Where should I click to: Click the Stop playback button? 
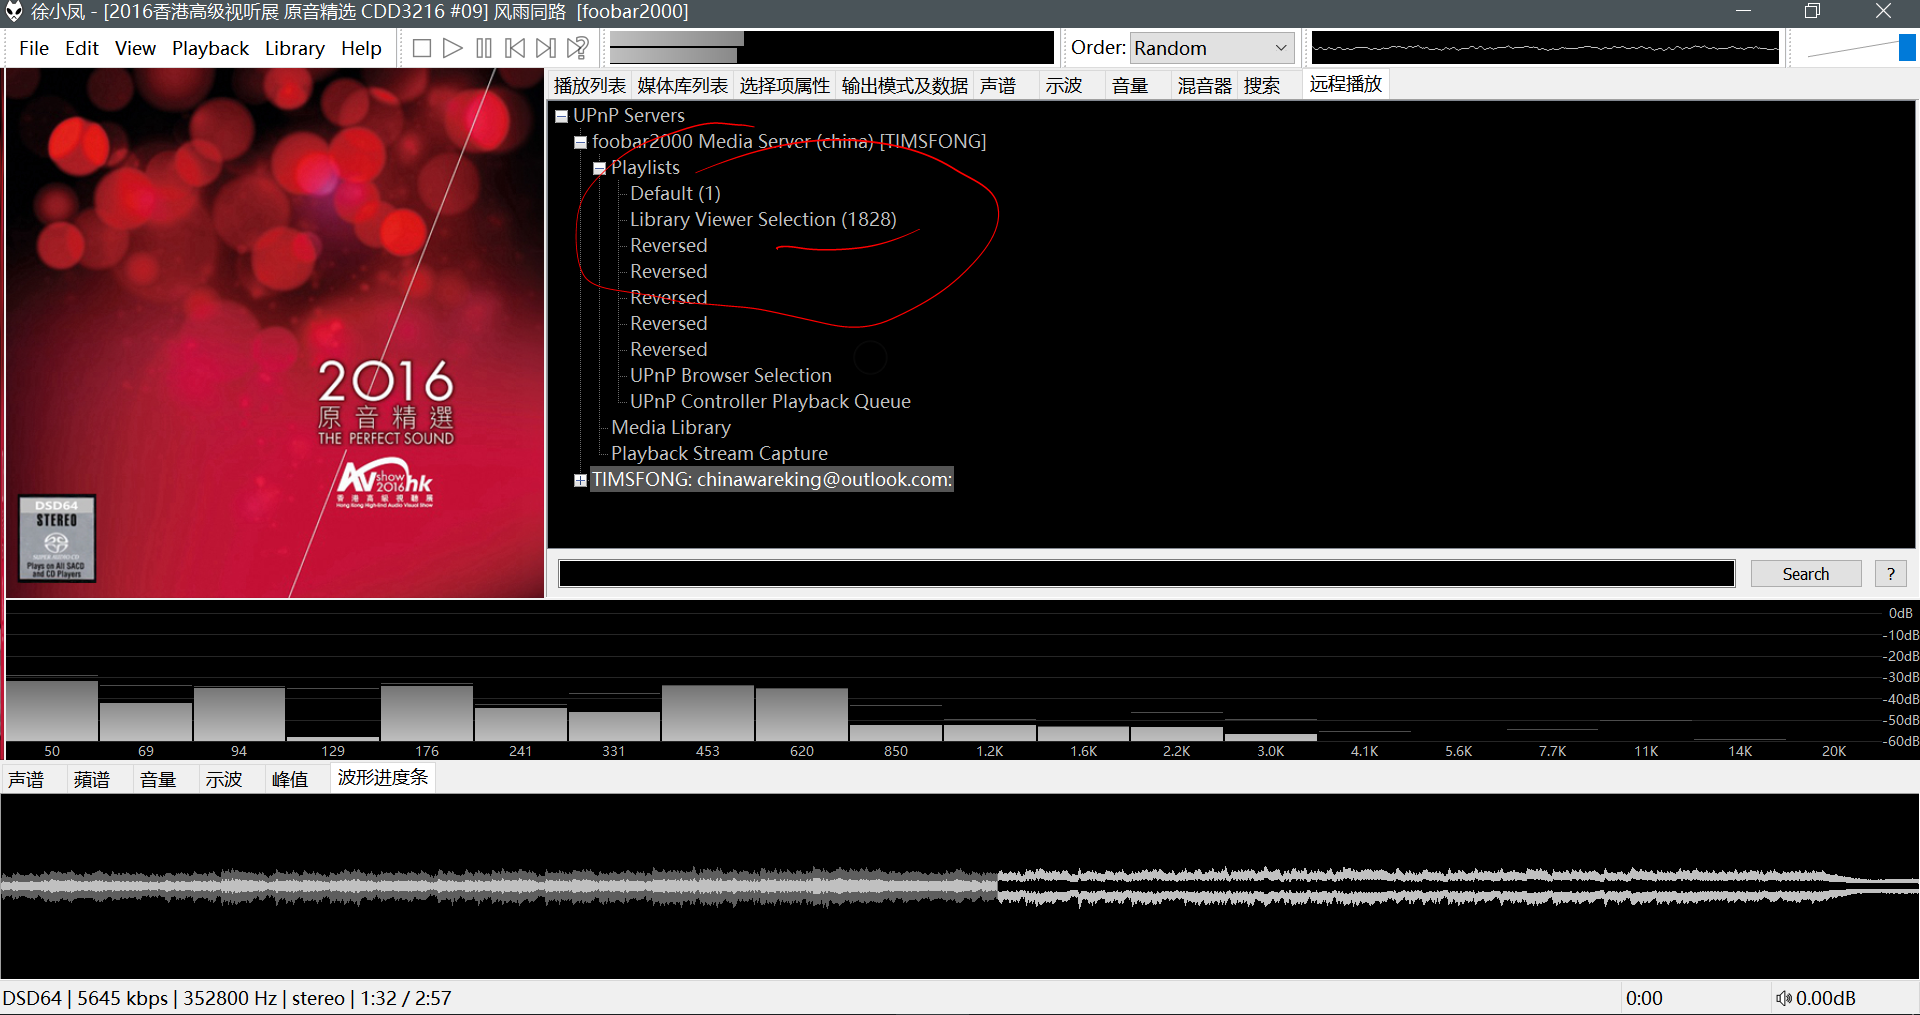pyautogui.click(x=422, y=48)
